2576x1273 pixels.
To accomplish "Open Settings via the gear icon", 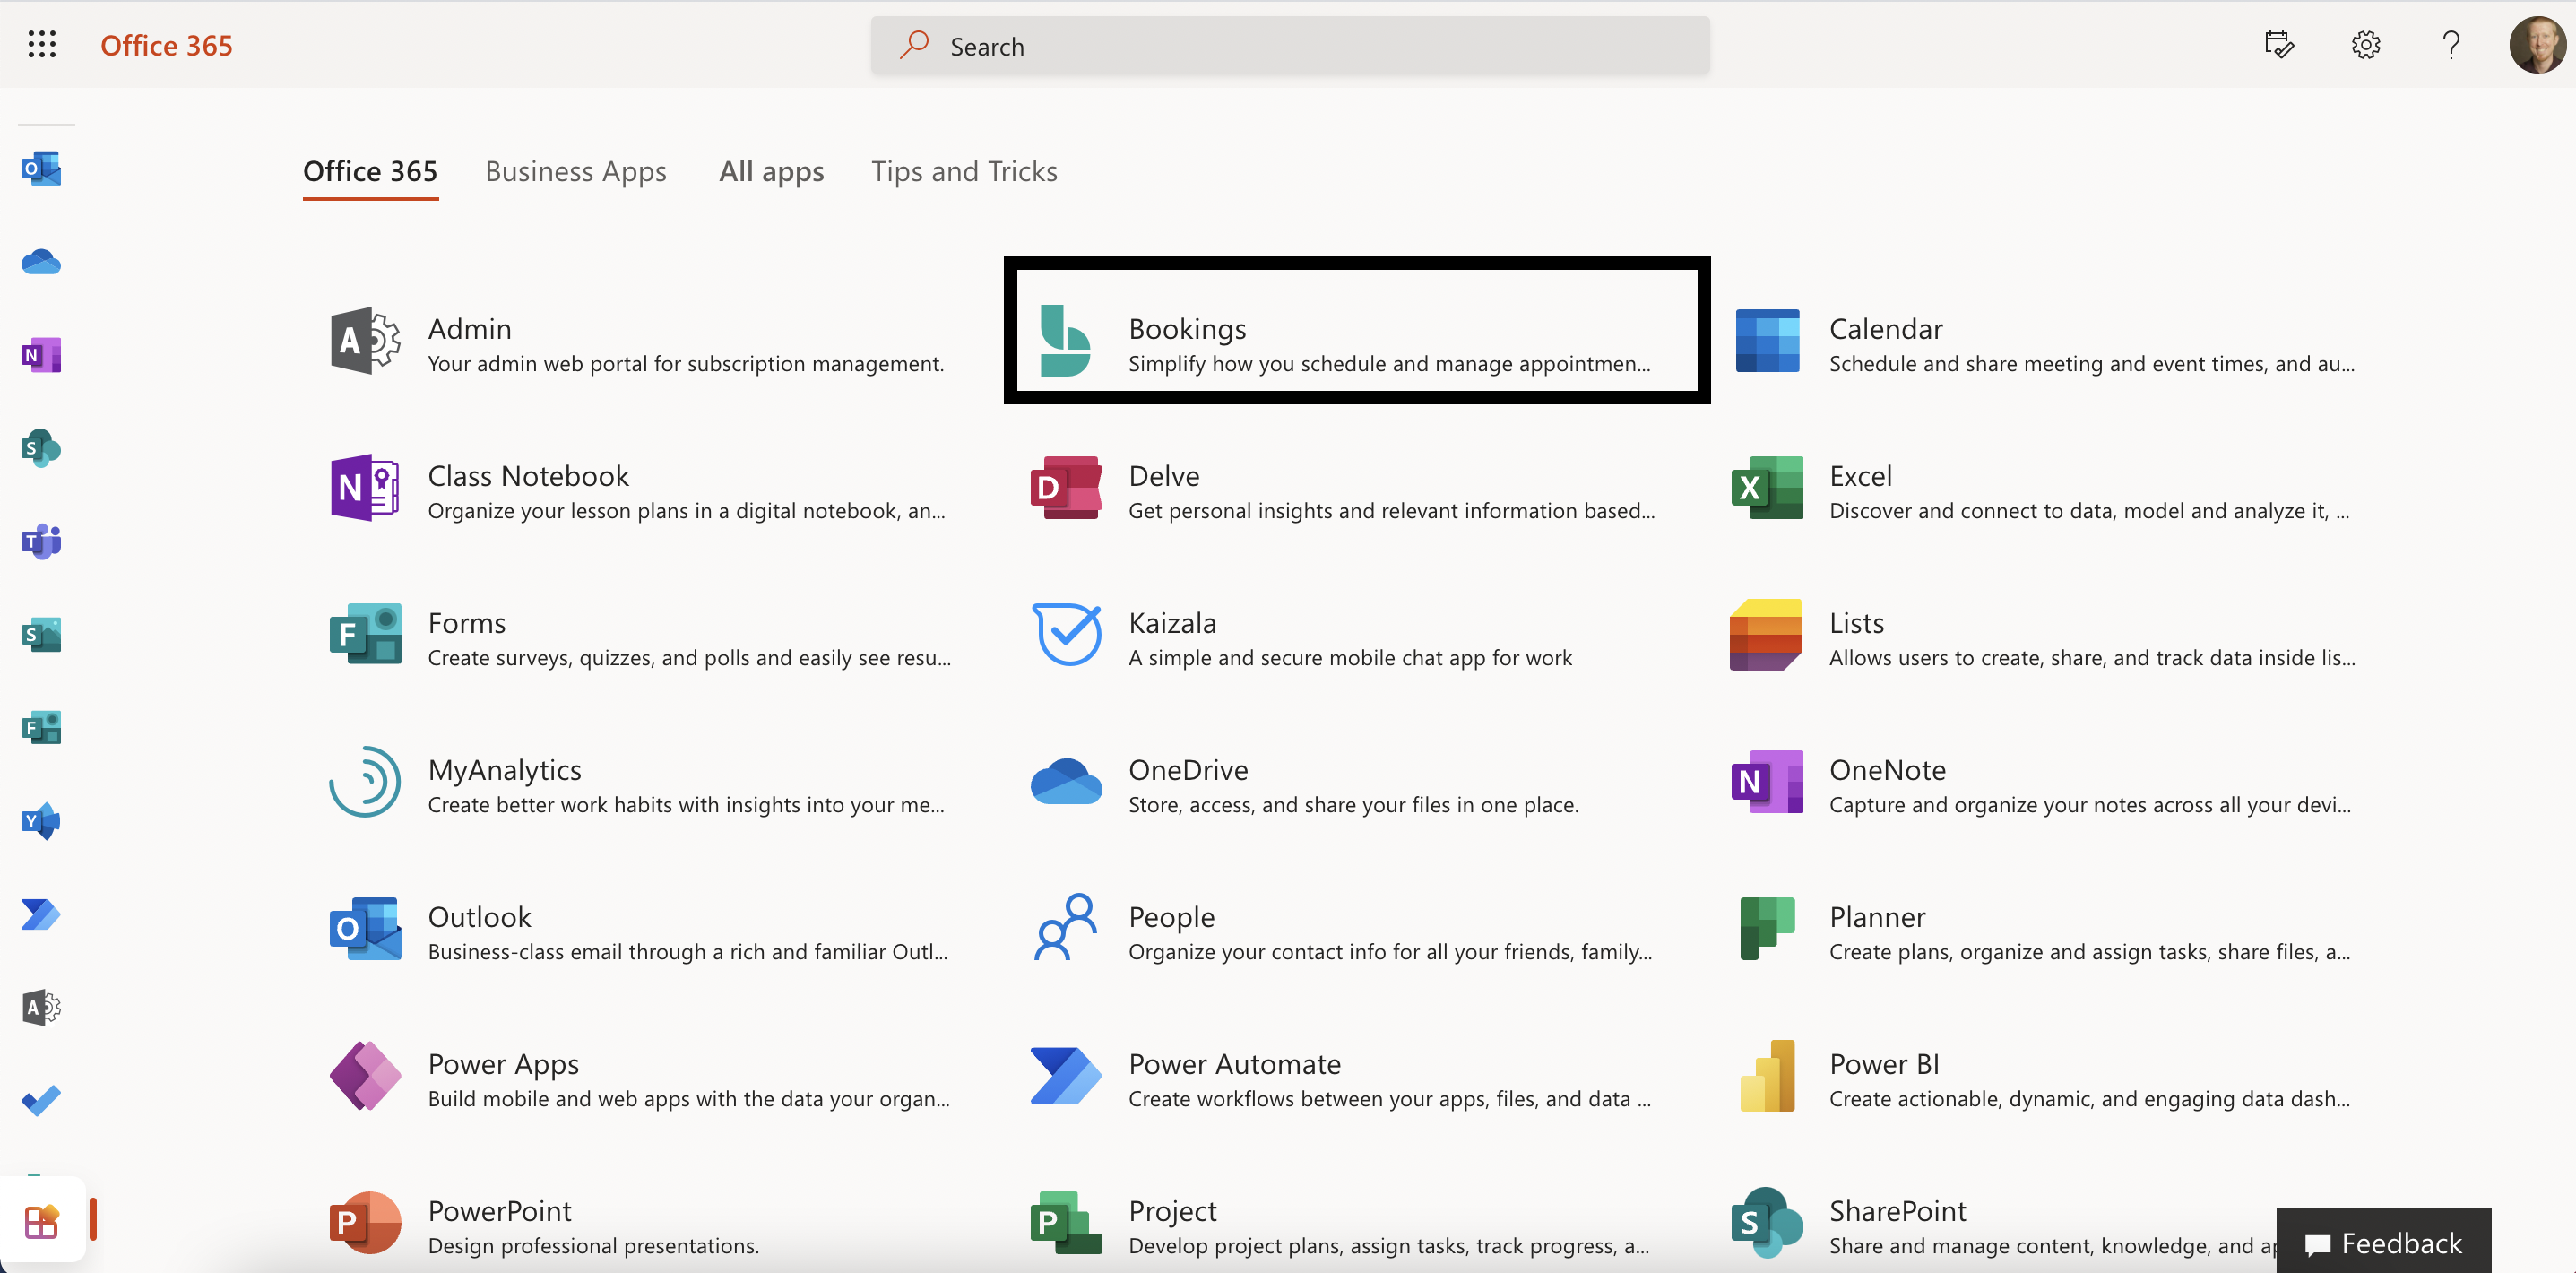I will pos(2365,45).
